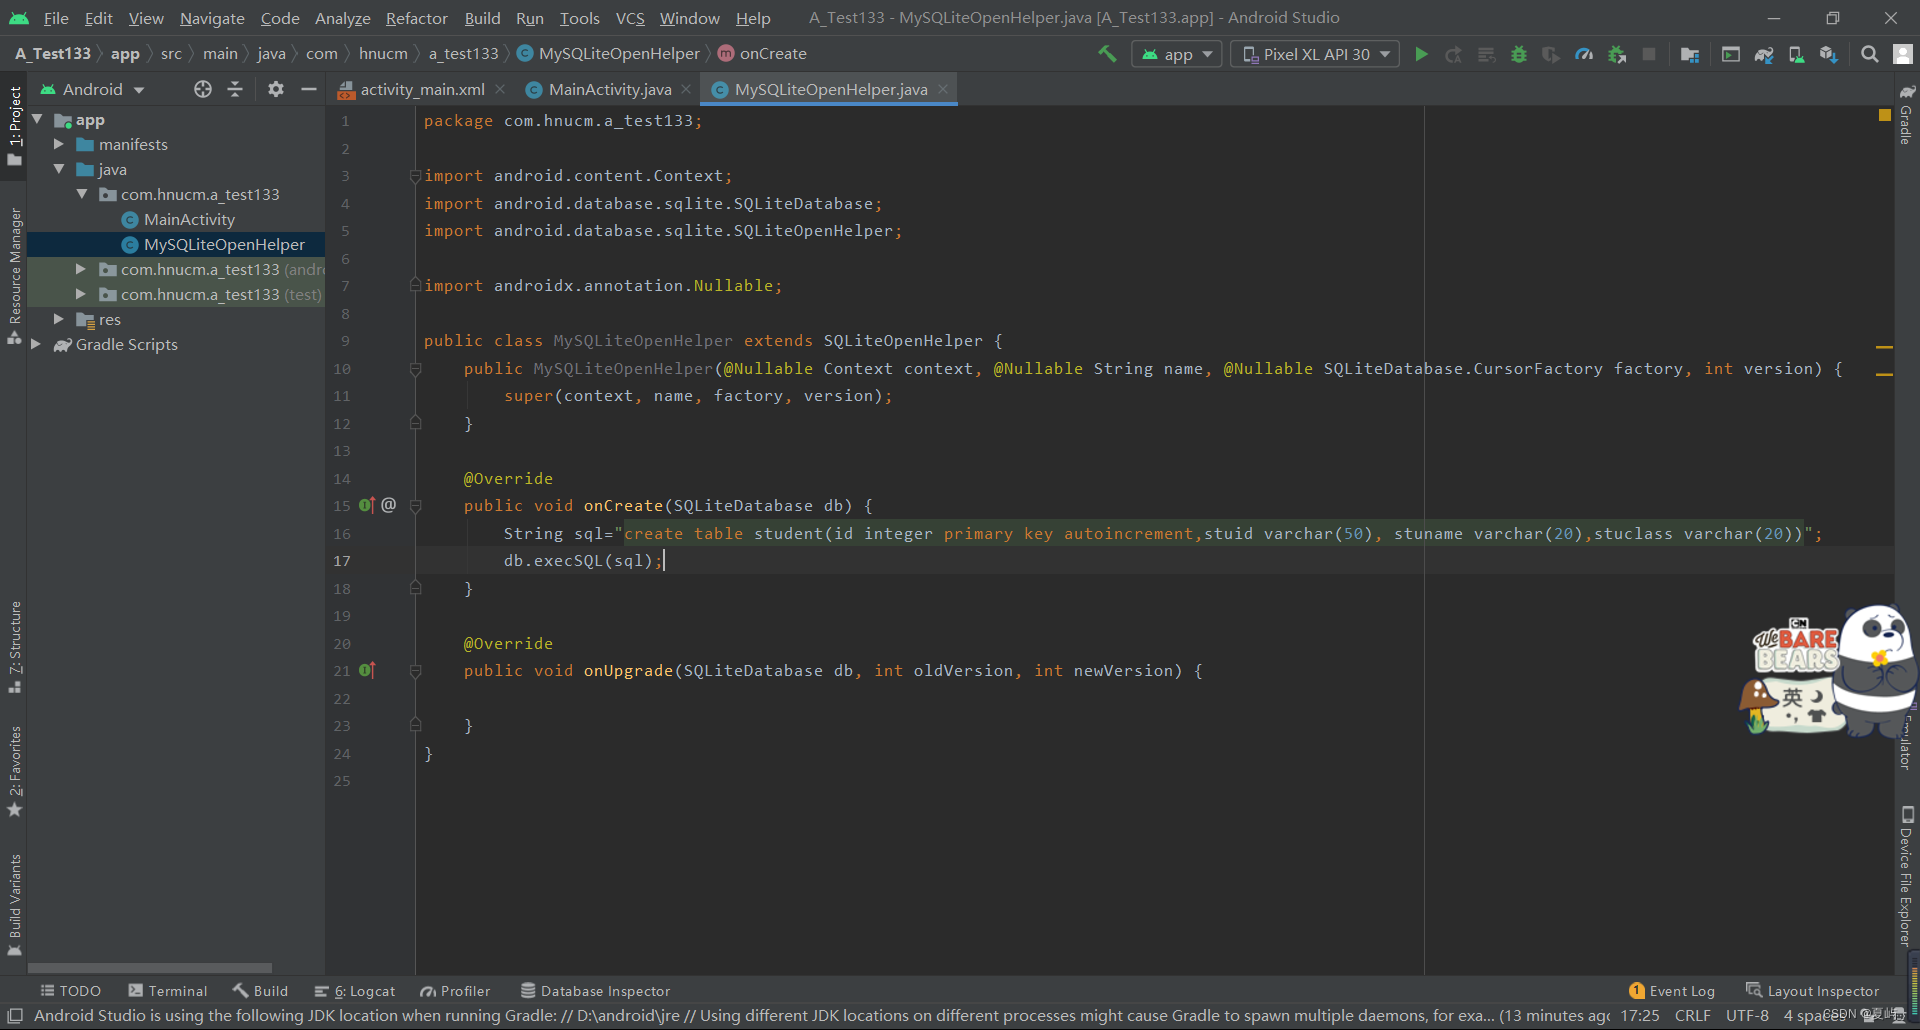Open the app run configuration dropdown
Image resolution: width=1920 pixels, height=1030 pixels.
coord(1176,54)
